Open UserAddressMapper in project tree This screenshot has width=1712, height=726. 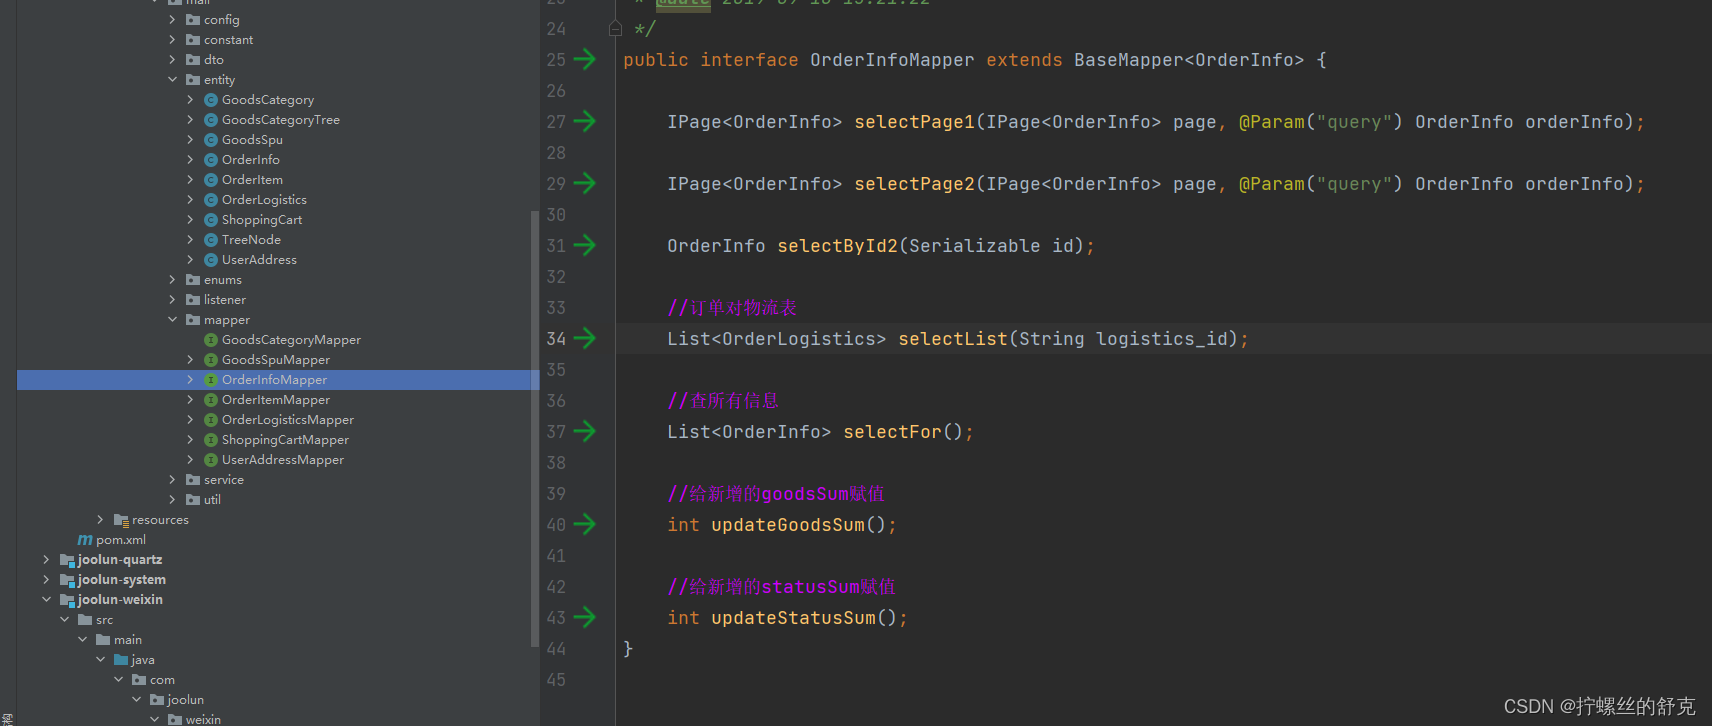(x=283, y=460)
